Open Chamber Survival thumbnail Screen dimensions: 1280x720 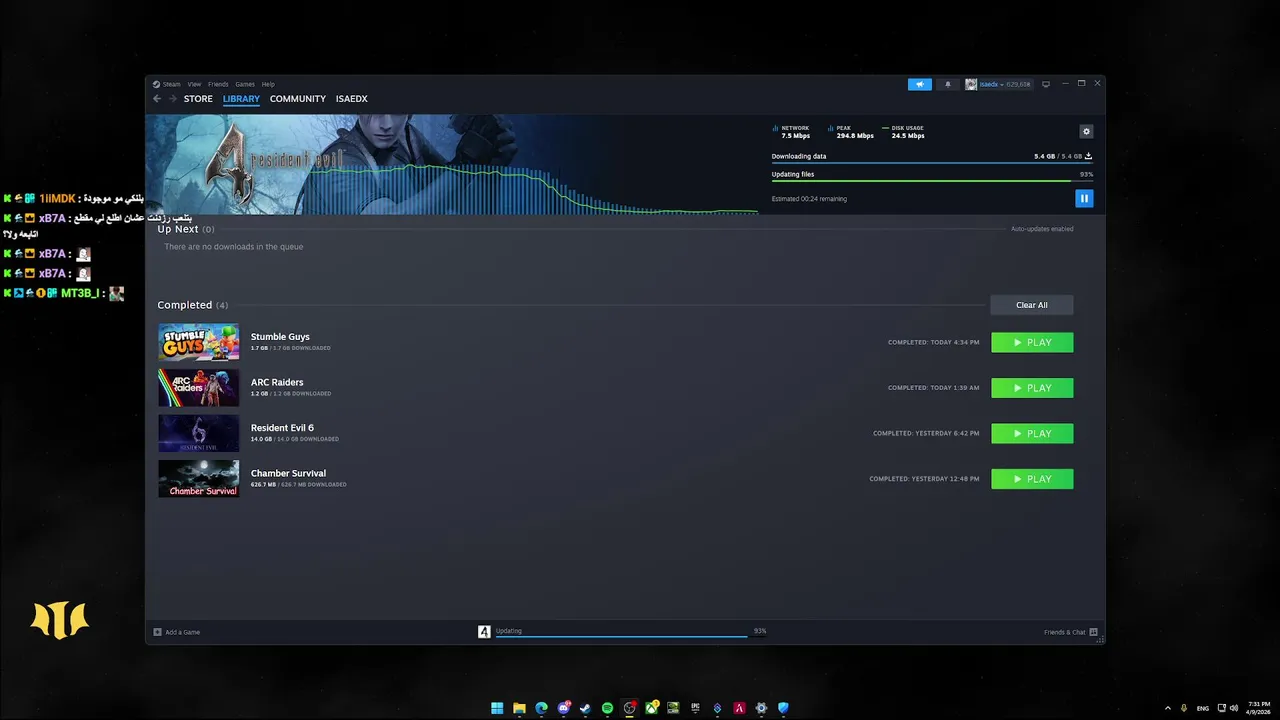(x=199, y=479)
